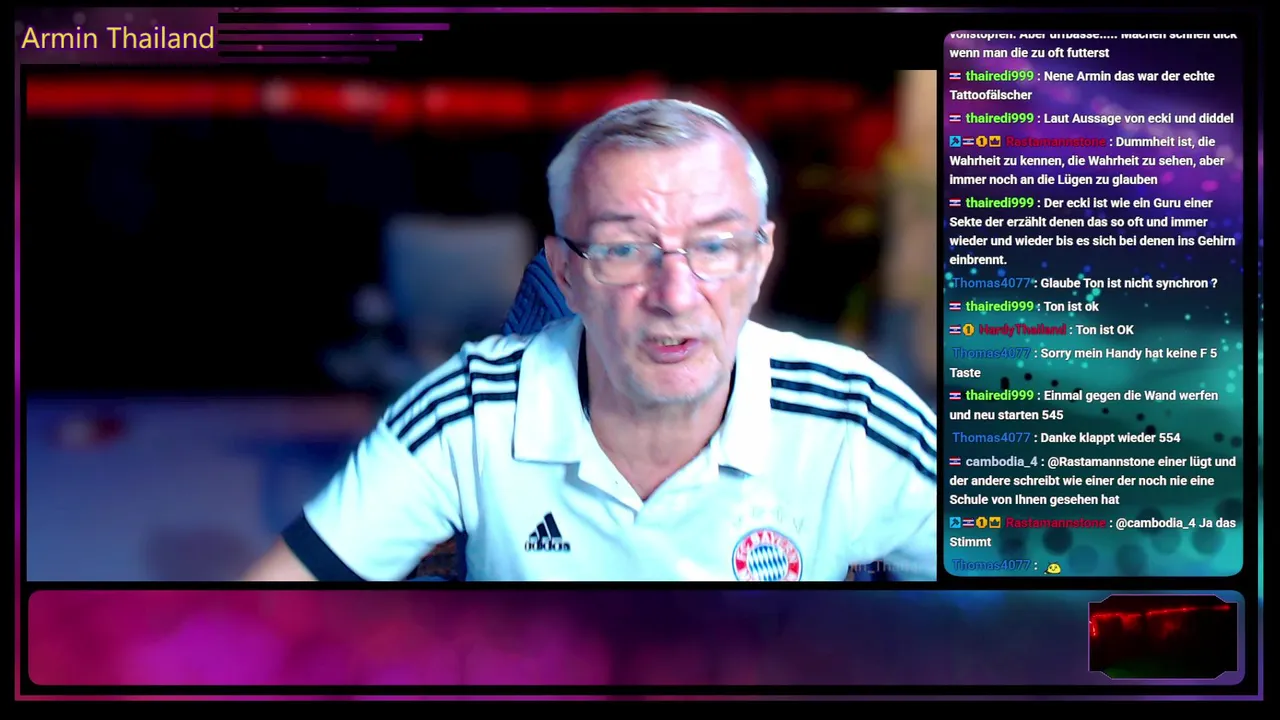Image resolution: width=1280 pixels, height=720 pixels.
Task: Click the Adidas logo on the white shirt
Action: [x=546, y=533]
